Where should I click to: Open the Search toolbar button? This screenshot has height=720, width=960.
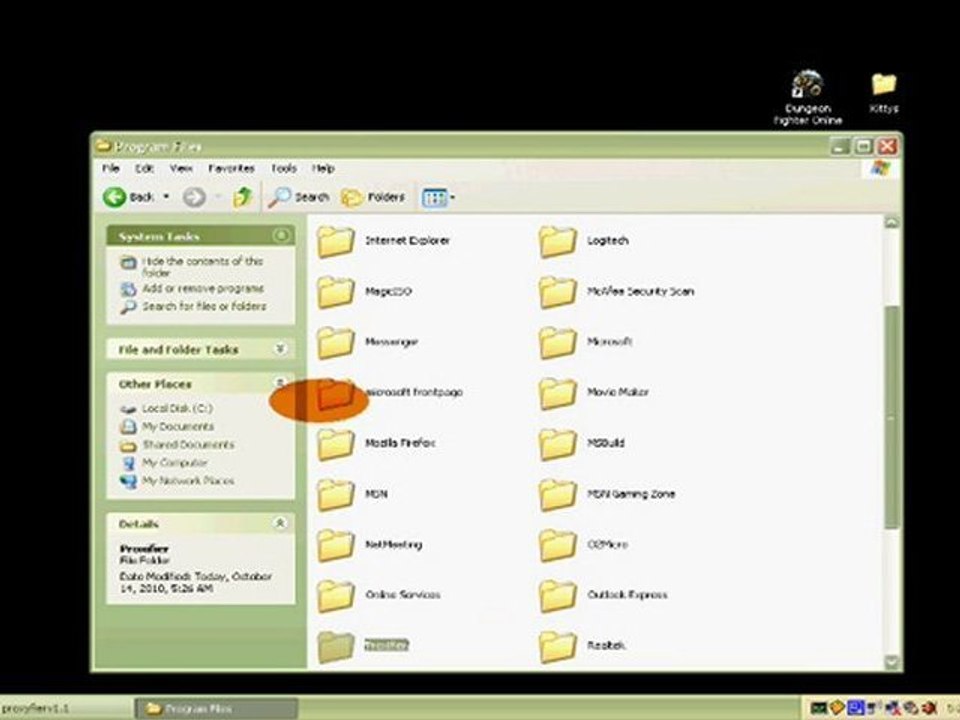(299, 197)
